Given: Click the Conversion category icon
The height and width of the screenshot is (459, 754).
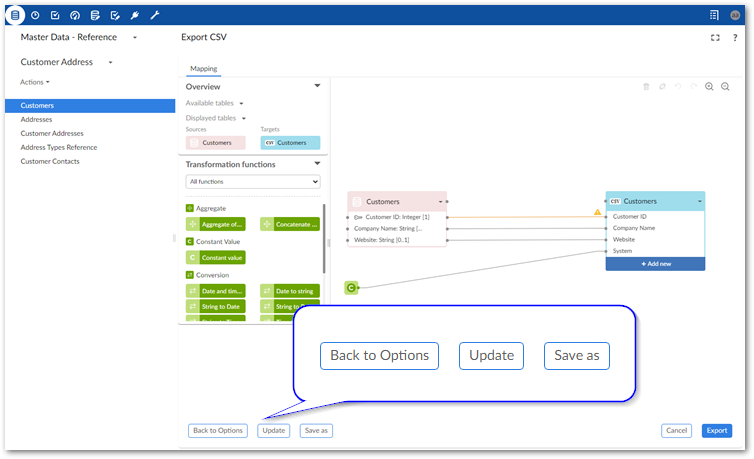Looking at the screenshot, I should click(189, 275).
